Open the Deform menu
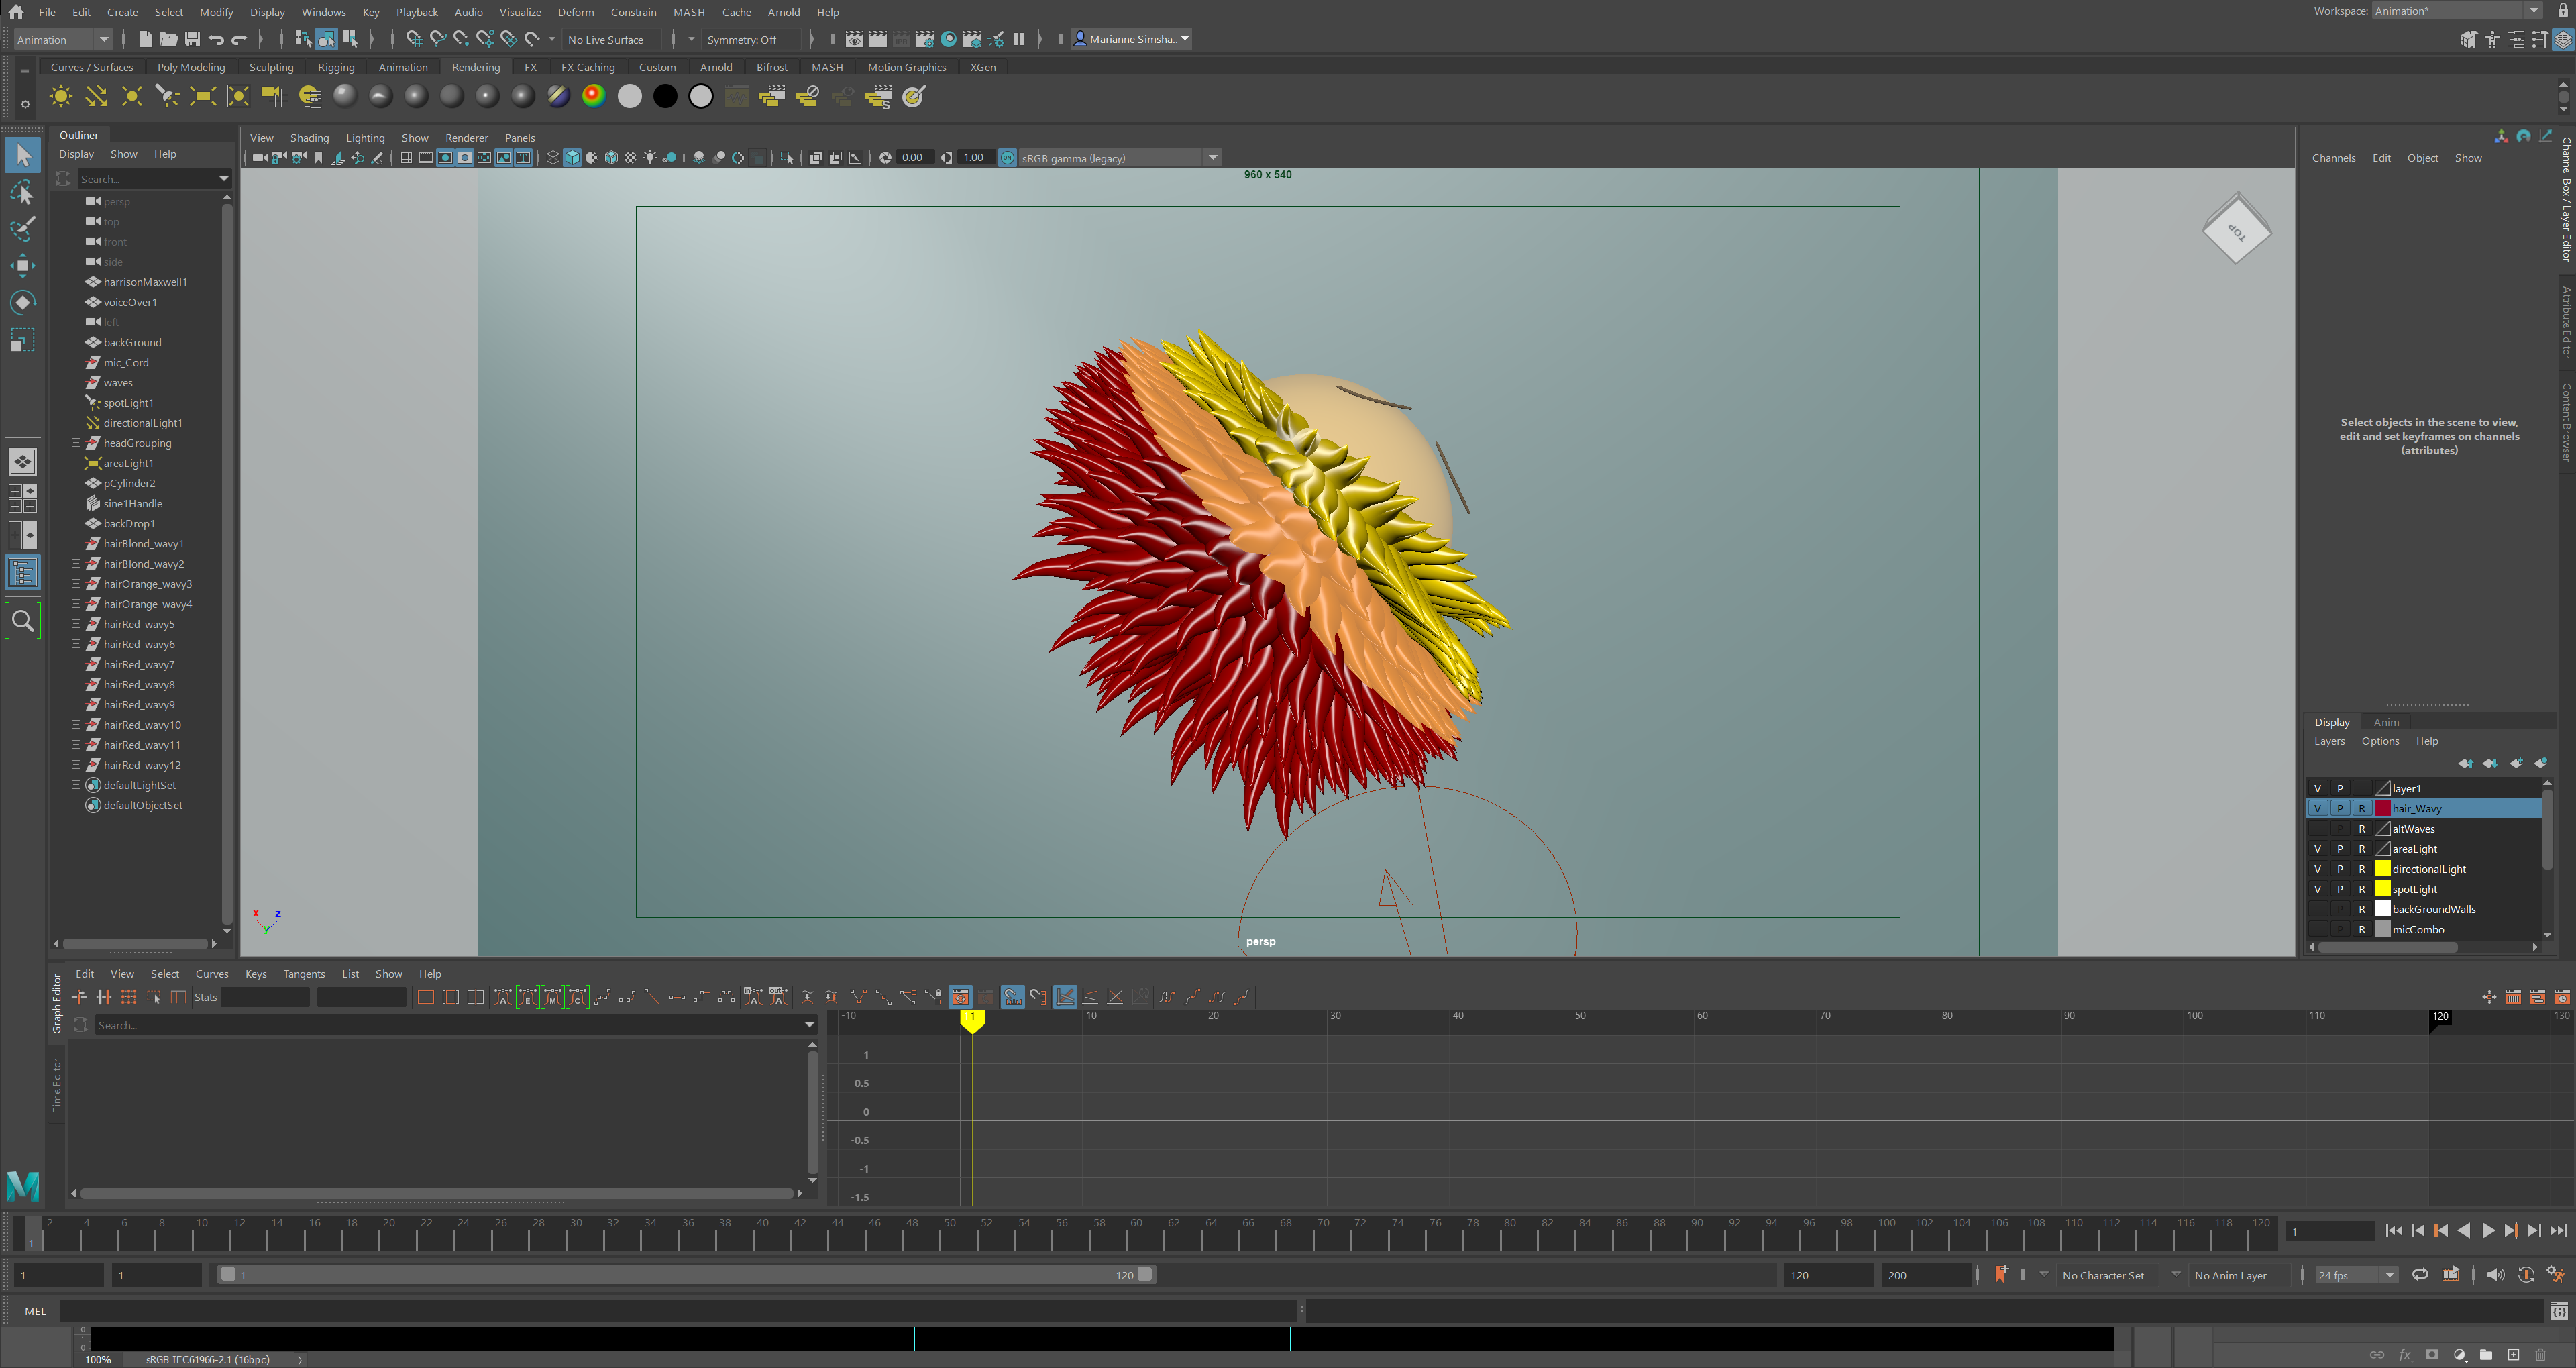 point(575,12)
